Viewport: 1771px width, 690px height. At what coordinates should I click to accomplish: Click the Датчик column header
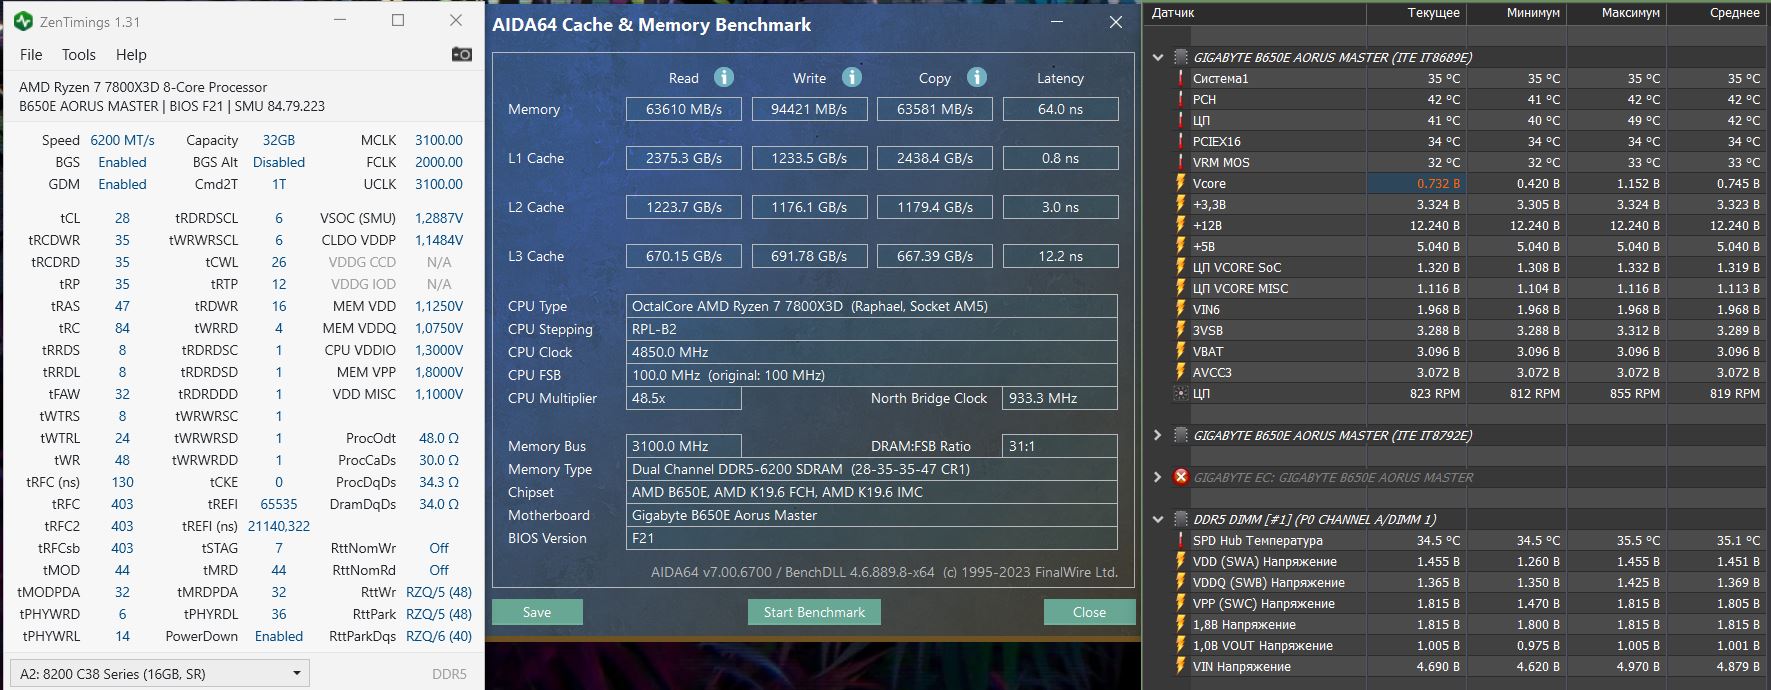[x=1254, y=12]
